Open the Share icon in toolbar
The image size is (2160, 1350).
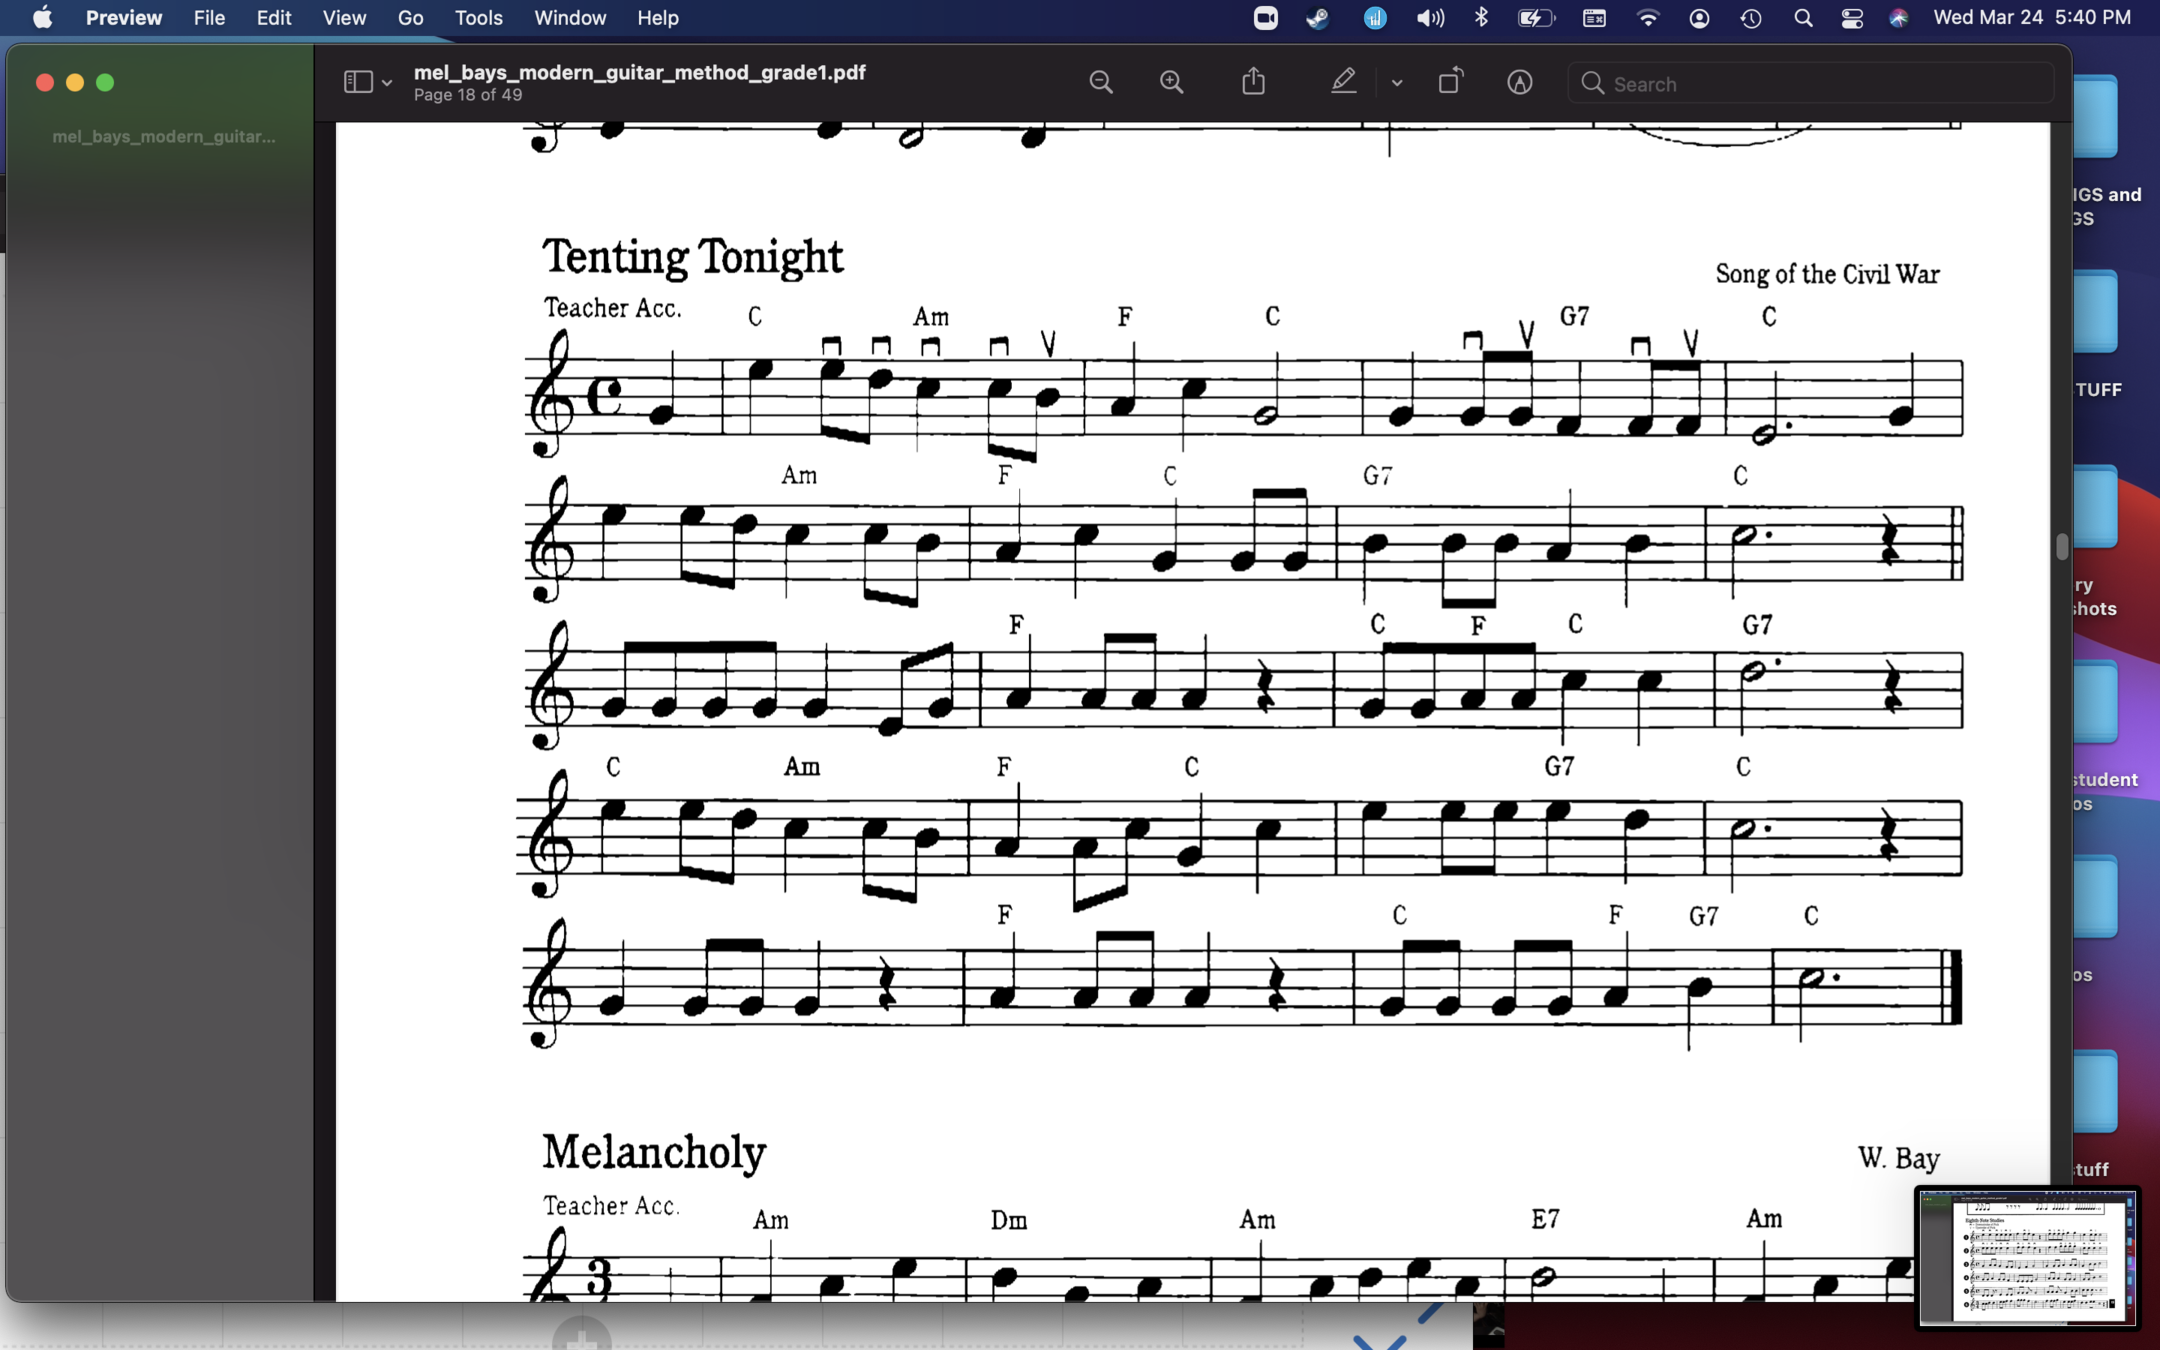[1253, 82]
